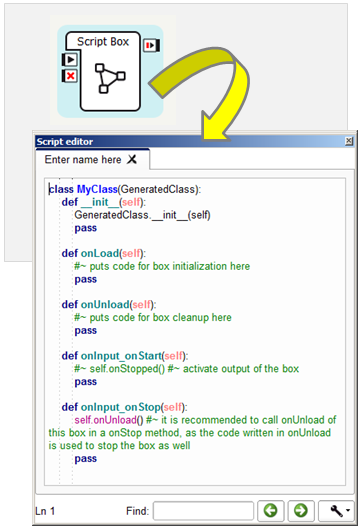This screenshot has height=530, width=361.
Task: Click the 'GeneratedClass.__init__(self)' line
Action: click(x=142, y=215)
